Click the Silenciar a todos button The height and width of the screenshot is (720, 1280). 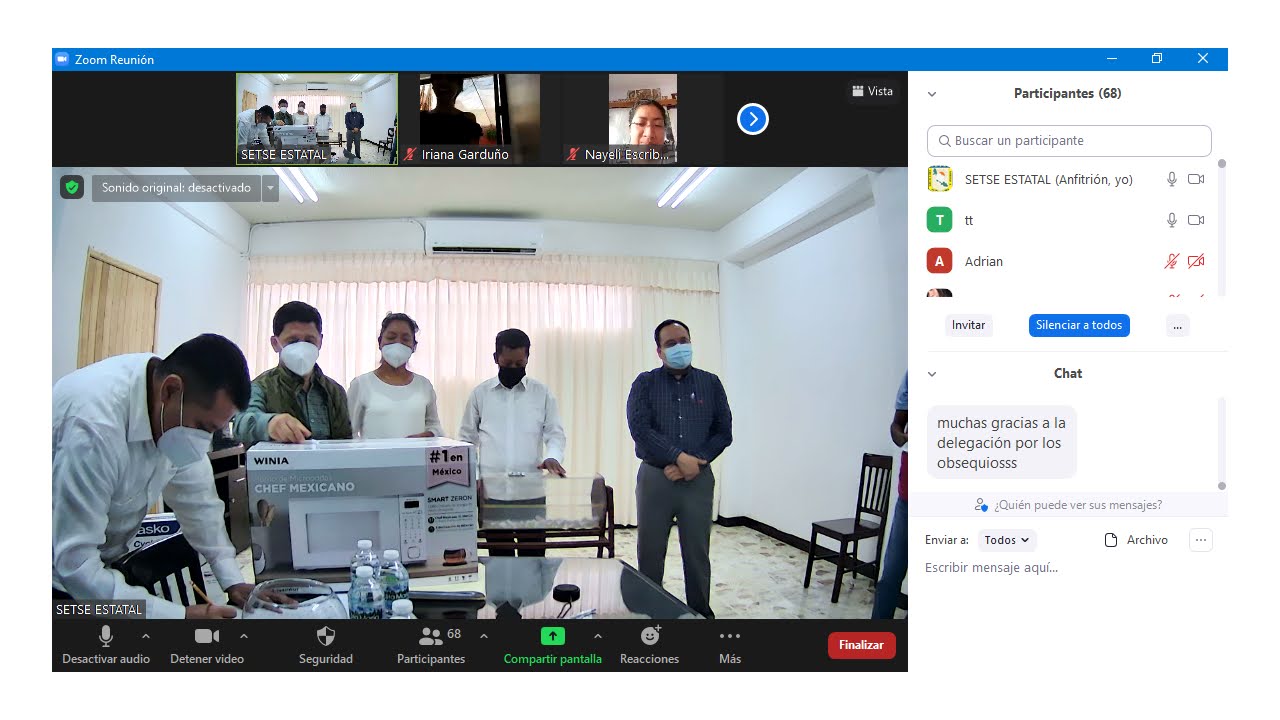pyautogui.click(x=1079, y=325)
